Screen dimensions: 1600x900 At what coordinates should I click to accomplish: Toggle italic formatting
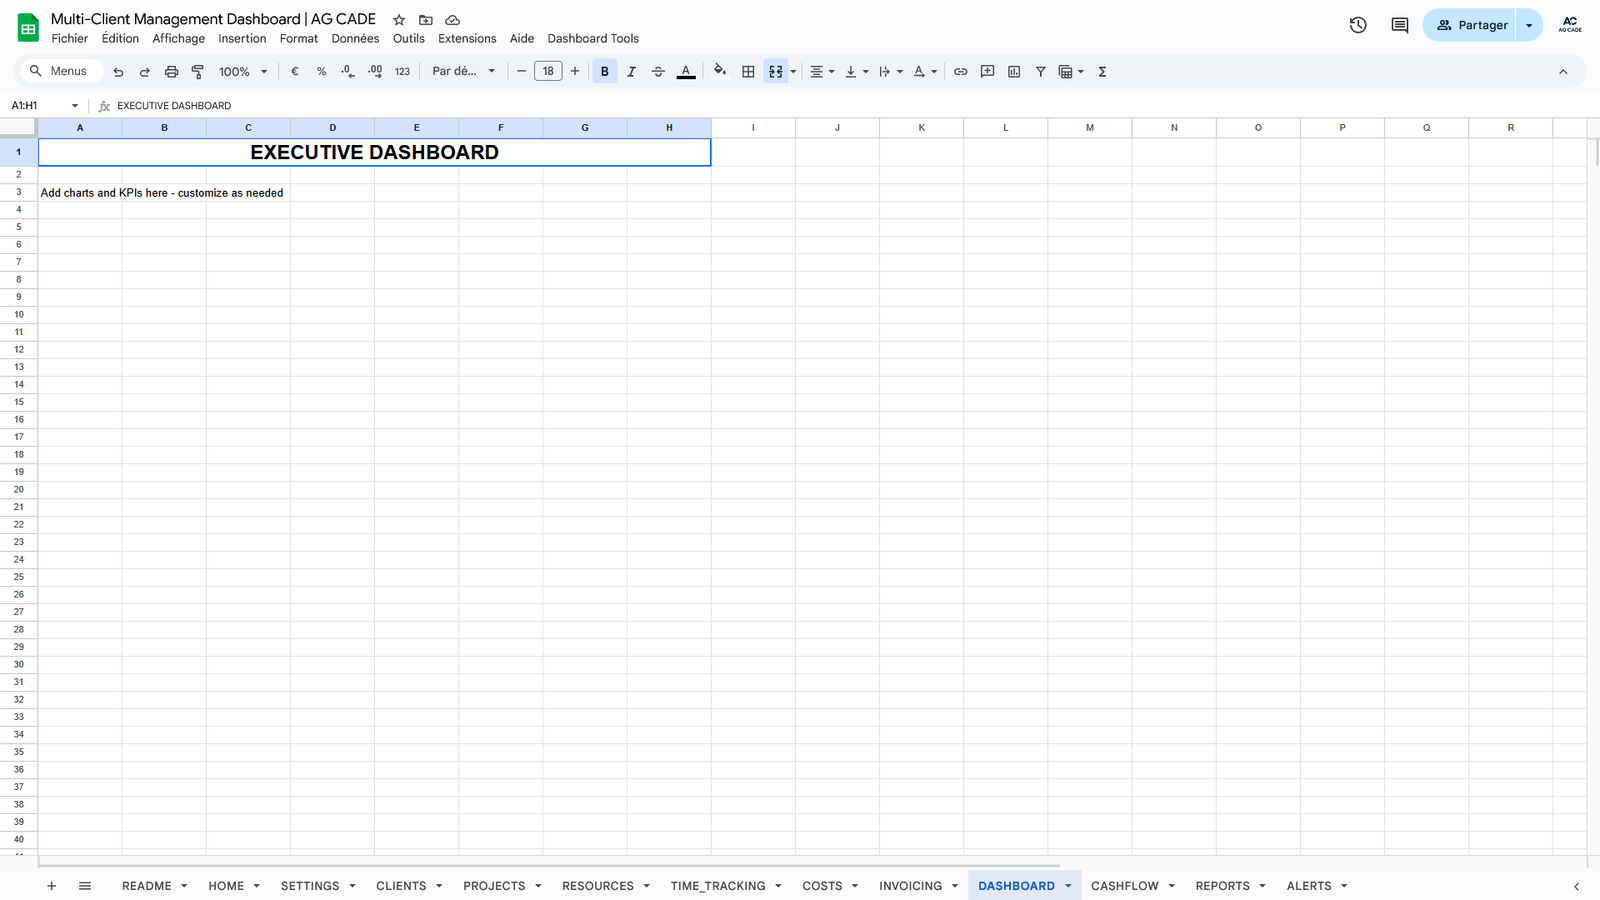point(631,72)
